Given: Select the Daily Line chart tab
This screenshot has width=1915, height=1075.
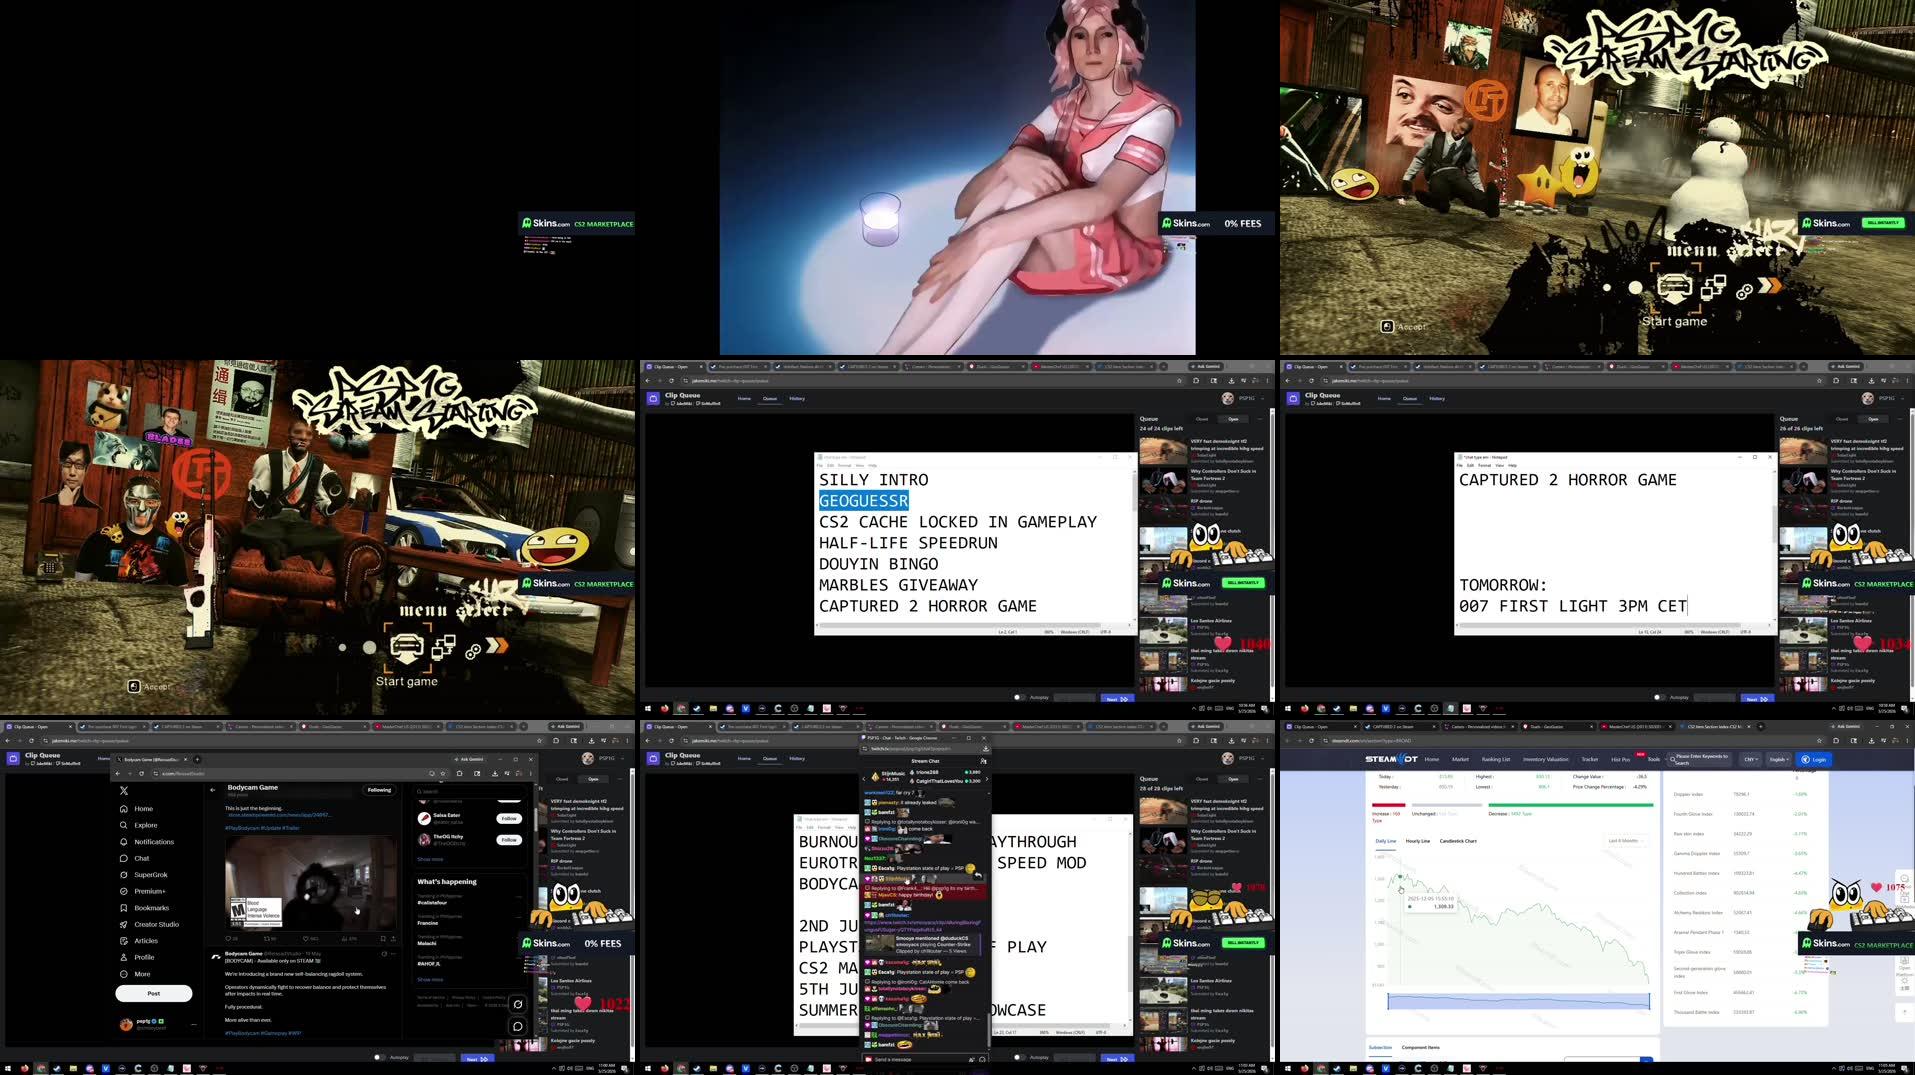Looking at the screenshot, I should pos(1386,841).
